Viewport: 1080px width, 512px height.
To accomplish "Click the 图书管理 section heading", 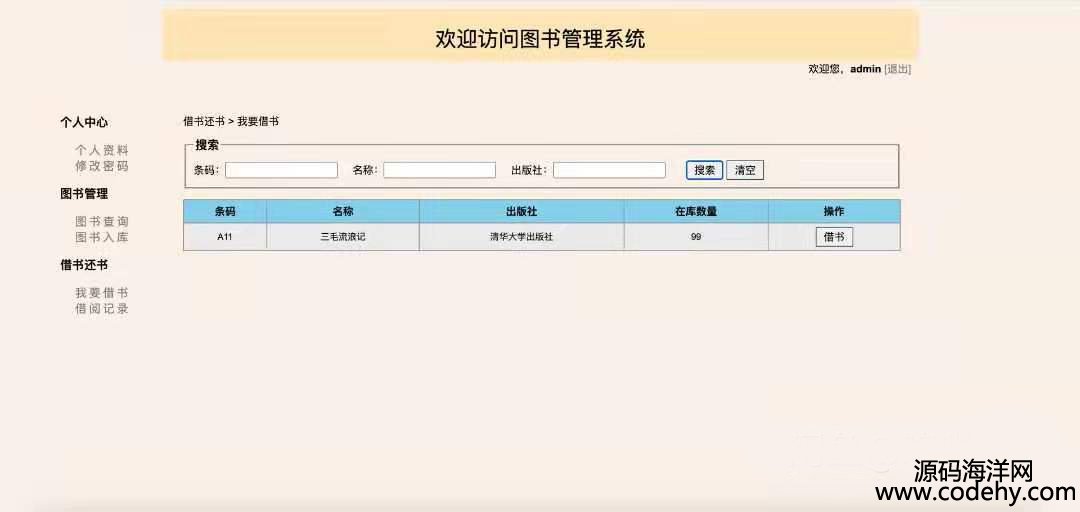I will 84,194.
